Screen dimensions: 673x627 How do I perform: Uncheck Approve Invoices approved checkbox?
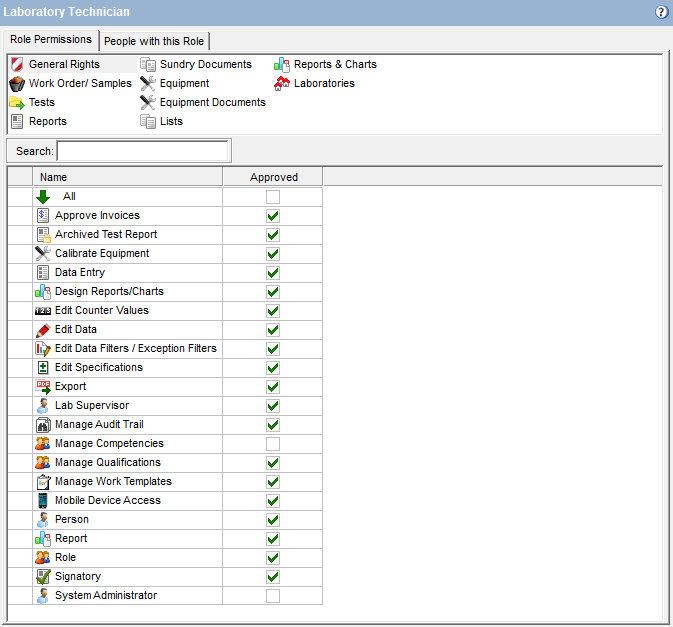click(x=273, y=215)
